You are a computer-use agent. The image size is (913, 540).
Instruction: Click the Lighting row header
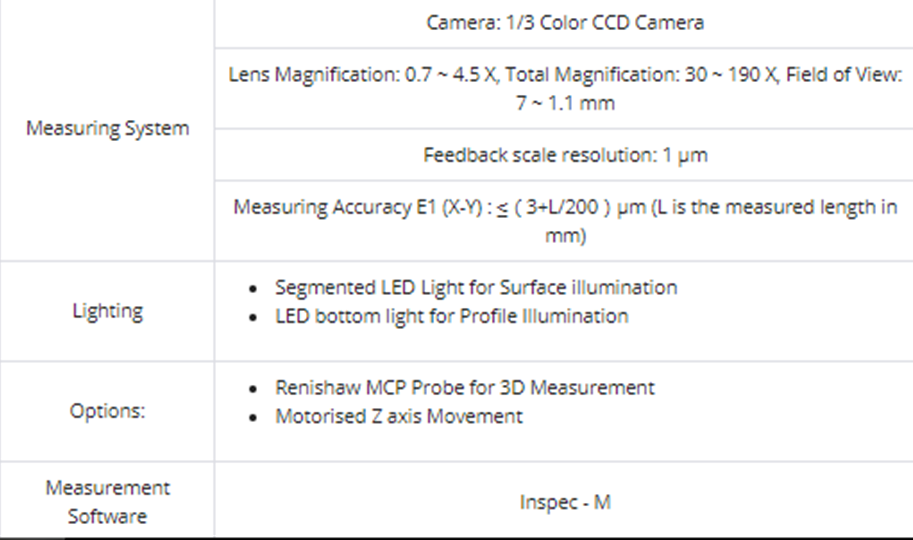[x=107, y=311]
